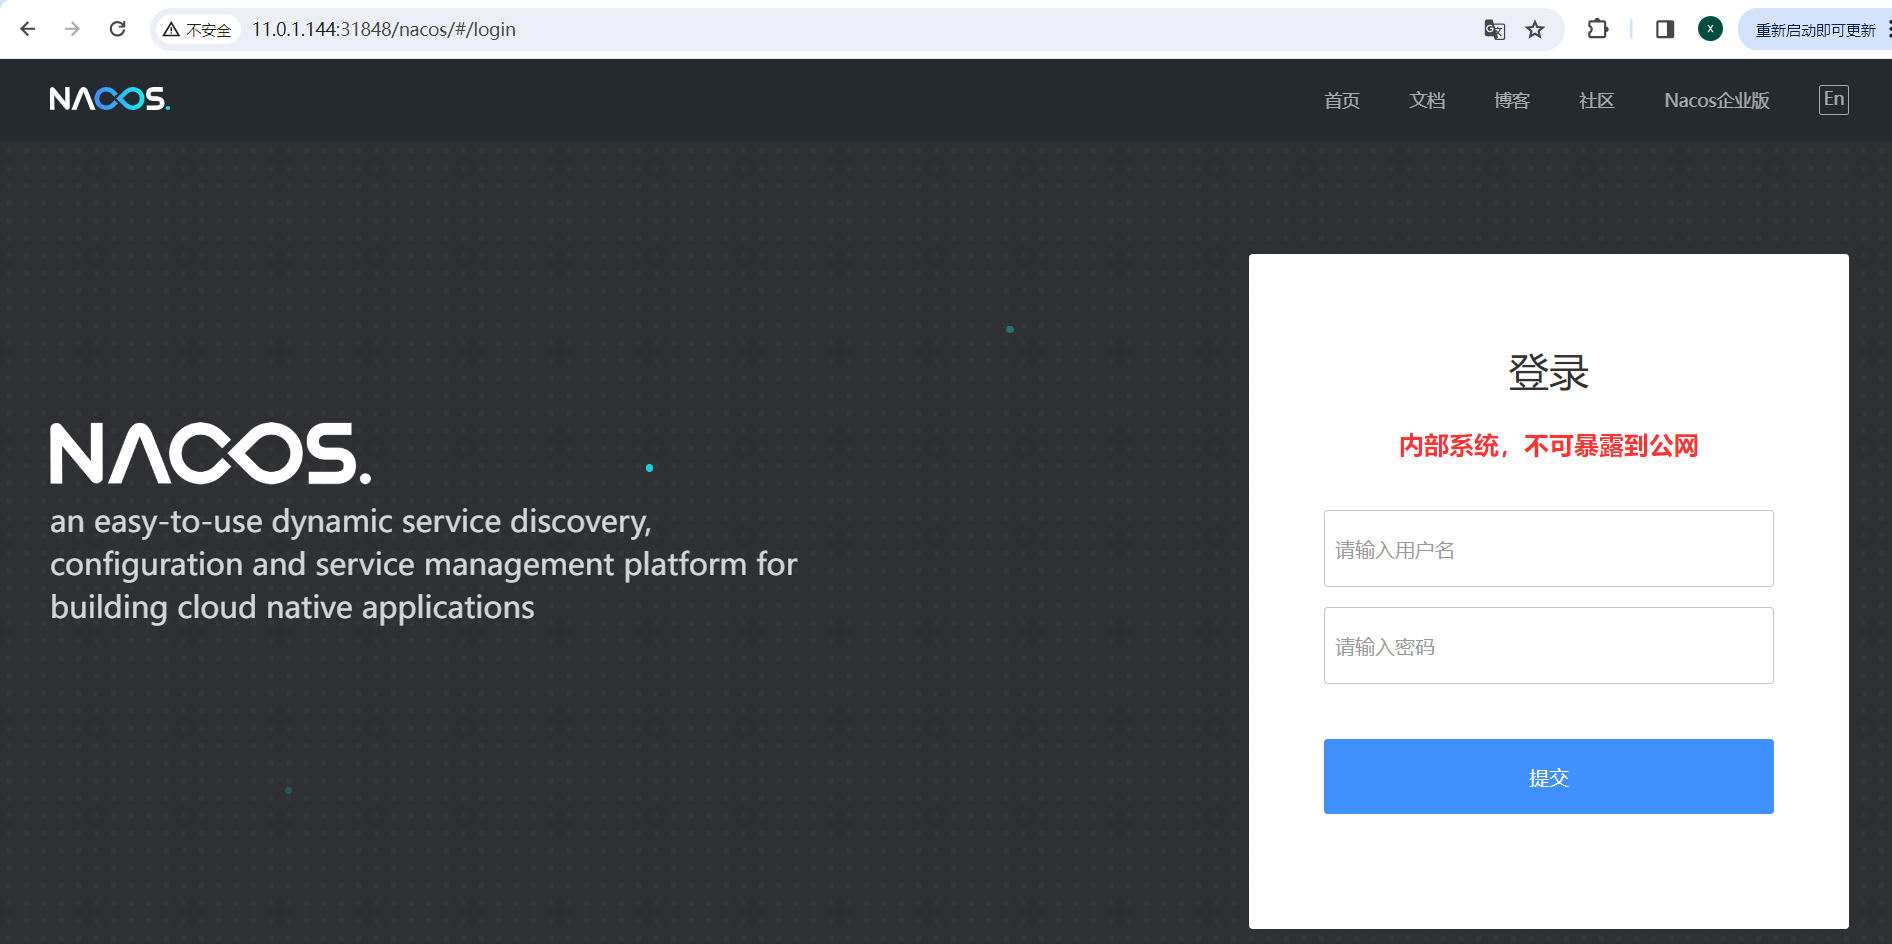Open the 文档 navigation link
This screenshot has width=1892, height=944.
(x=1427, y=100)
